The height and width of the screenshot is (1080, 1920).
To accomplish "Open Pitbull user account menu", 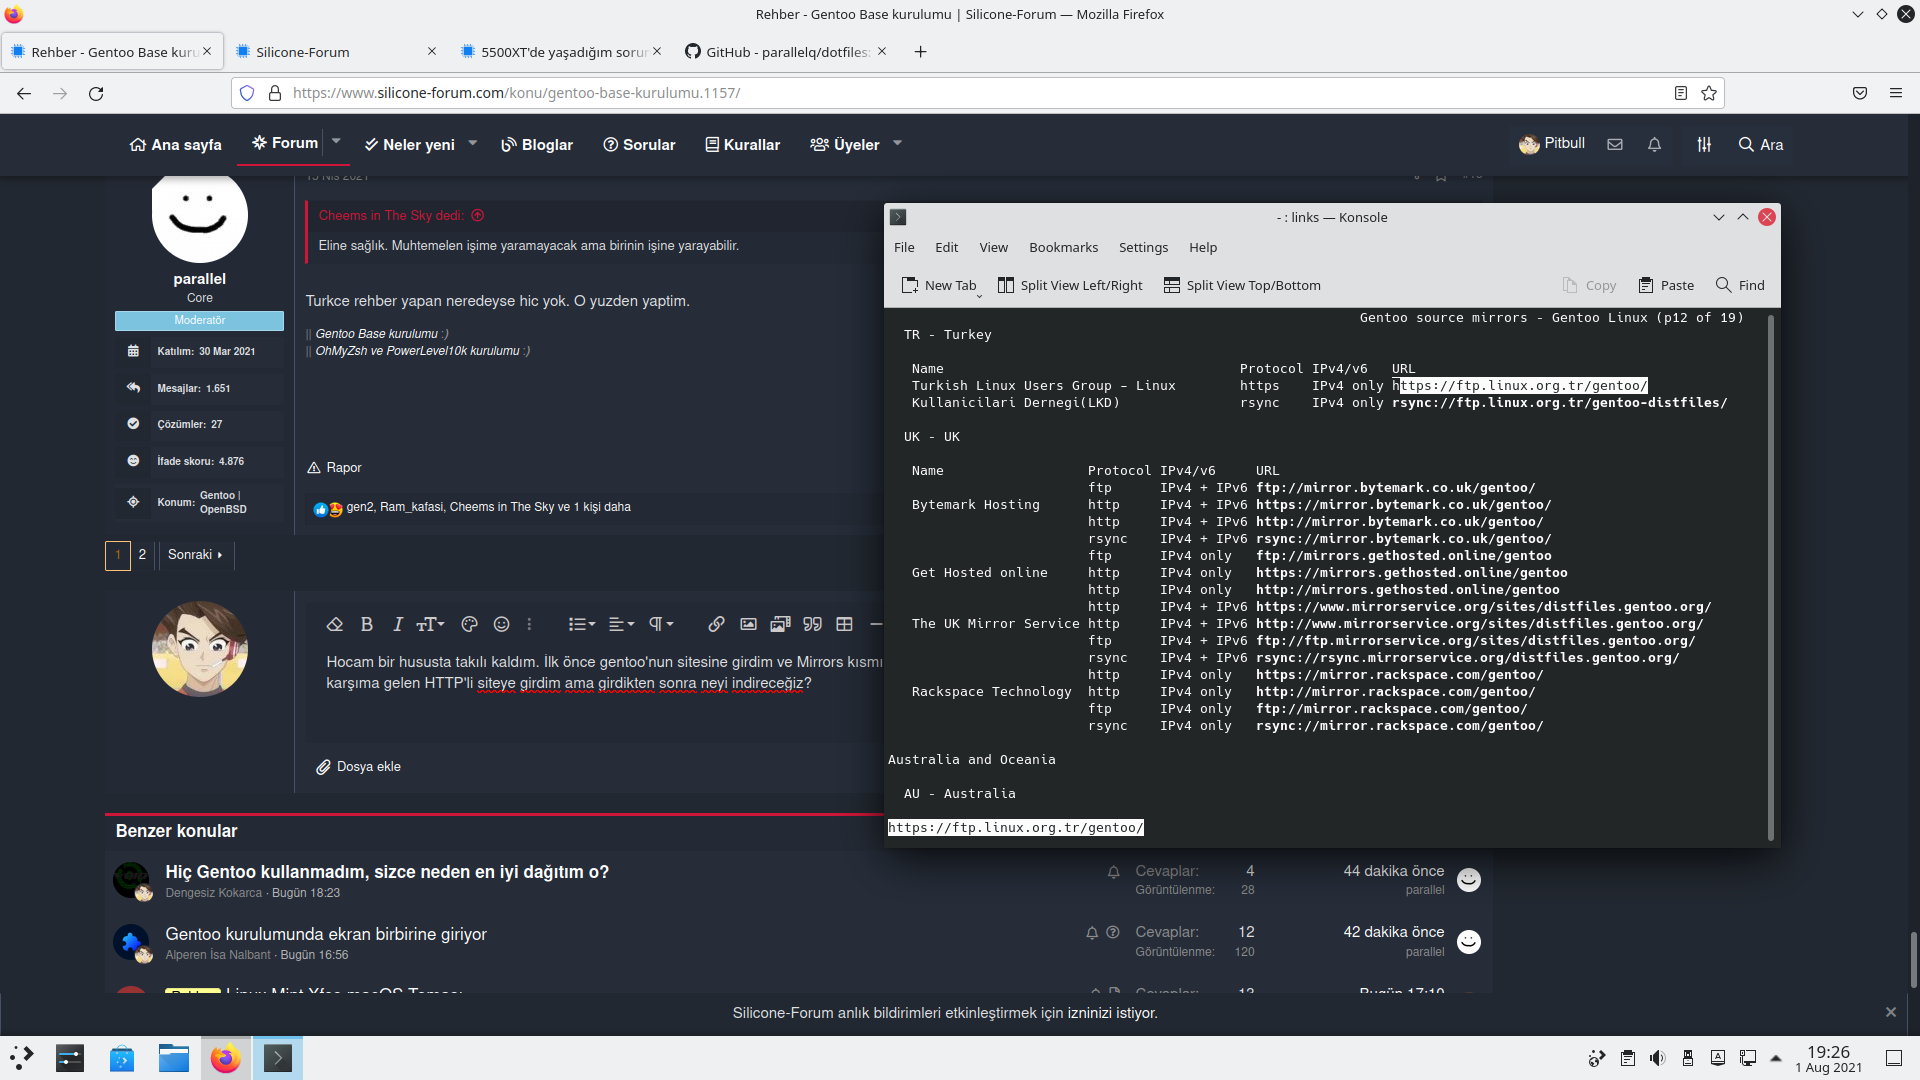I will (x=1551, y=144).
